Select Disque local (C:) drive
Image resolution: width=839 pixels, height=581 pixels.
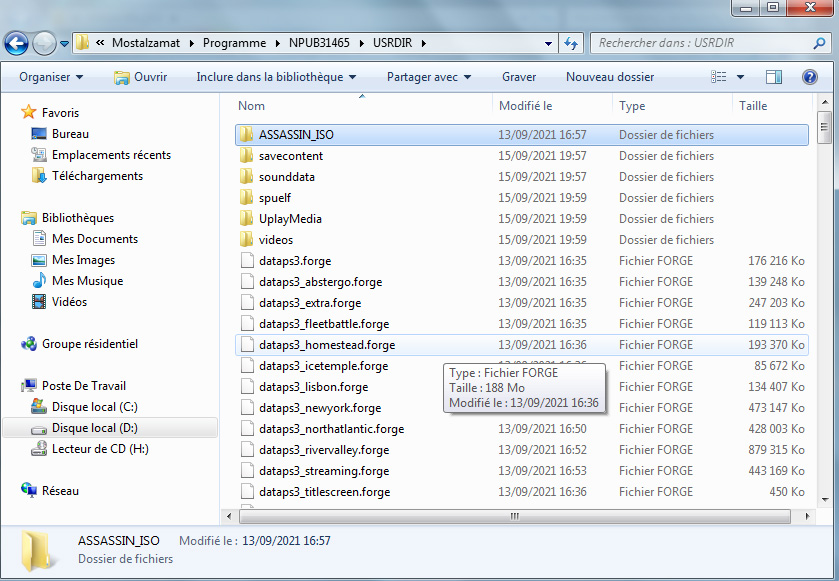pyautogui.click(x=94, y=407)
